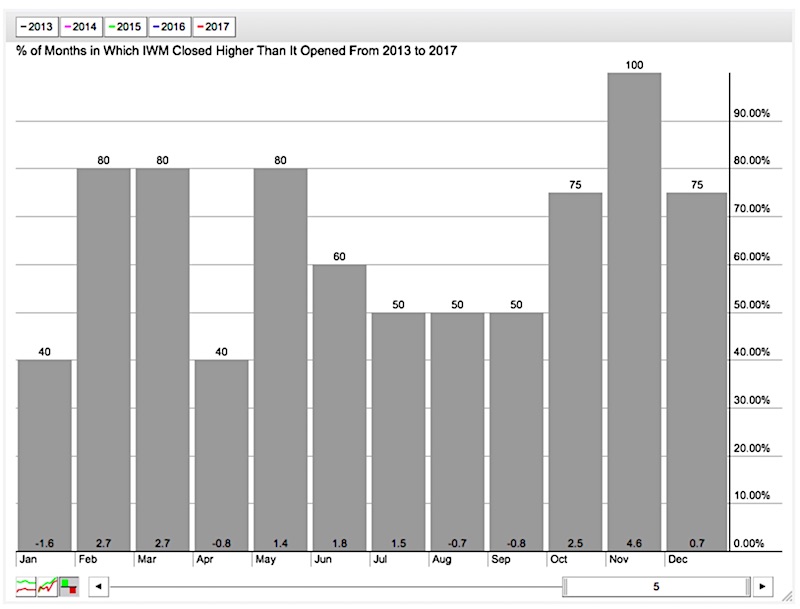Click the years slider thumb showing 5
Viewport: 800px width, 609px height.
coord(656,587)
